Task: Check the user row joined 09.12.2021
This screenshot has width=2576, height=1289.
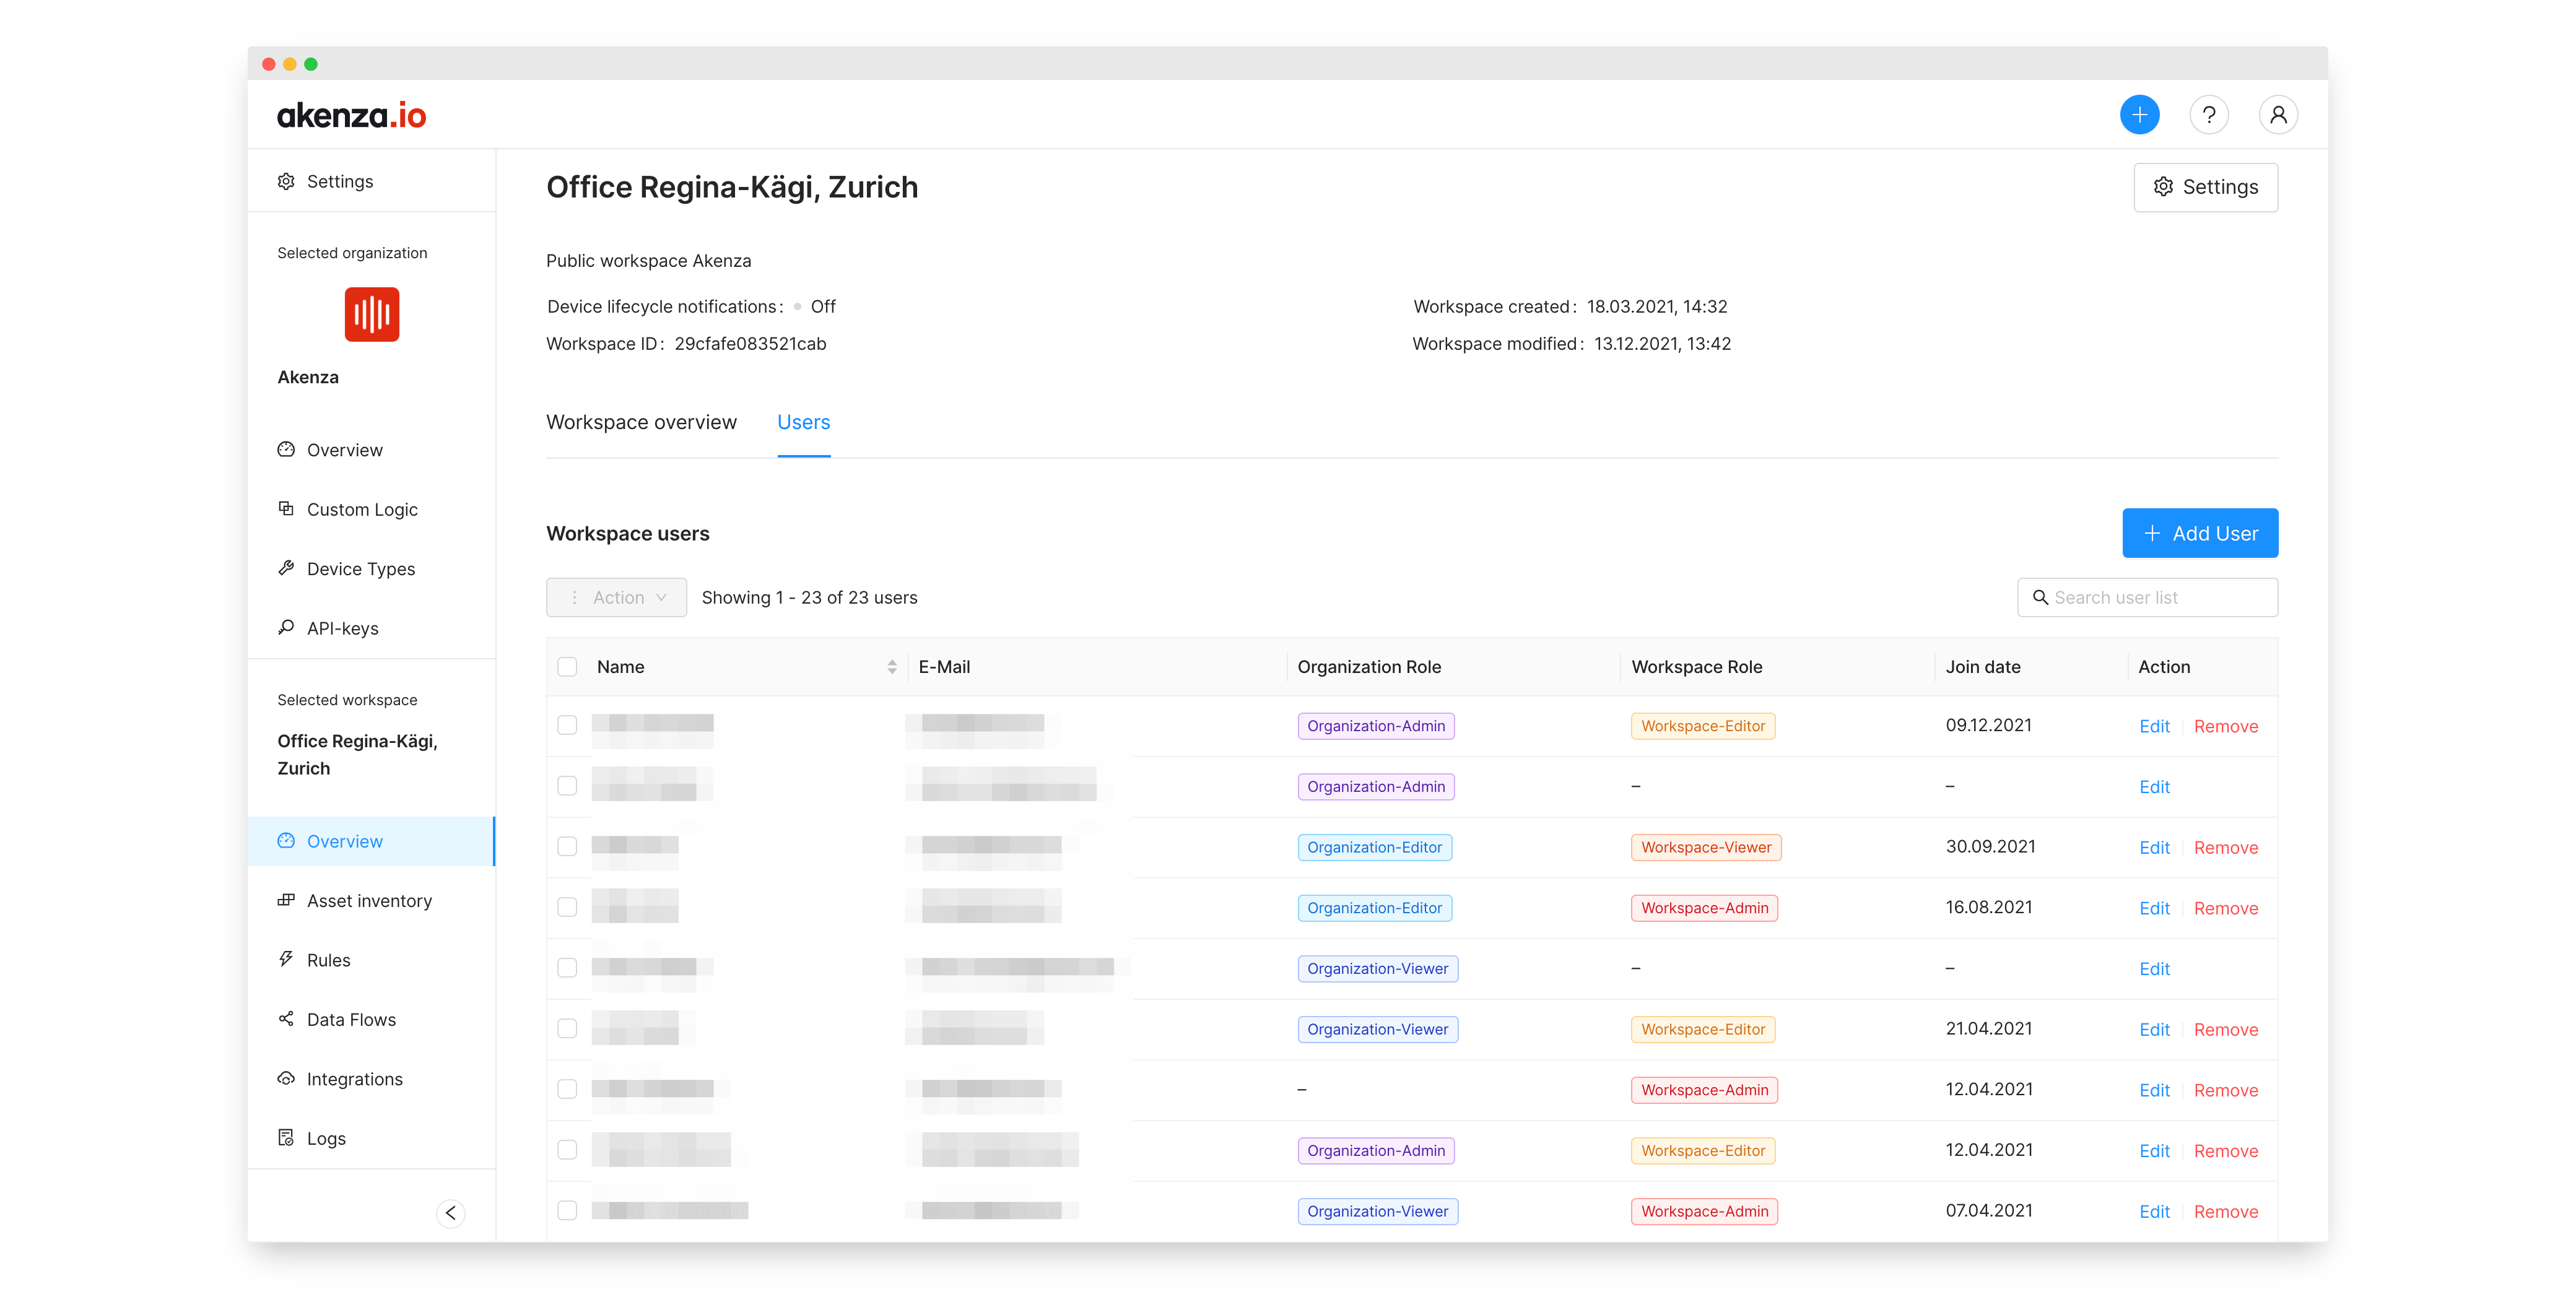Action: pyautogui.click(x=567, y=725)
